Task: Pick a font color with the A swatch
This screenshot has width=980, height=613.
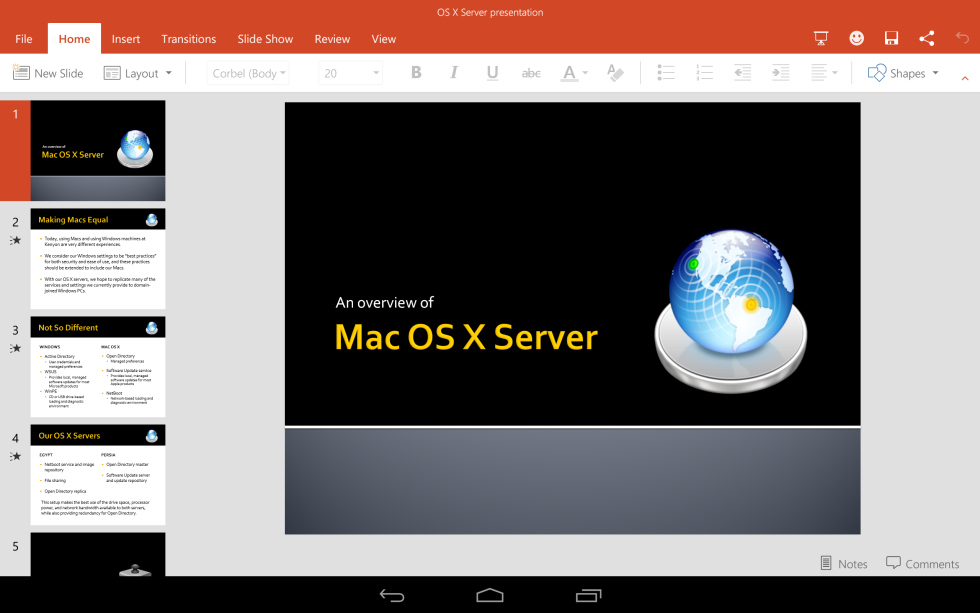Action: click(x=568, y=72)
